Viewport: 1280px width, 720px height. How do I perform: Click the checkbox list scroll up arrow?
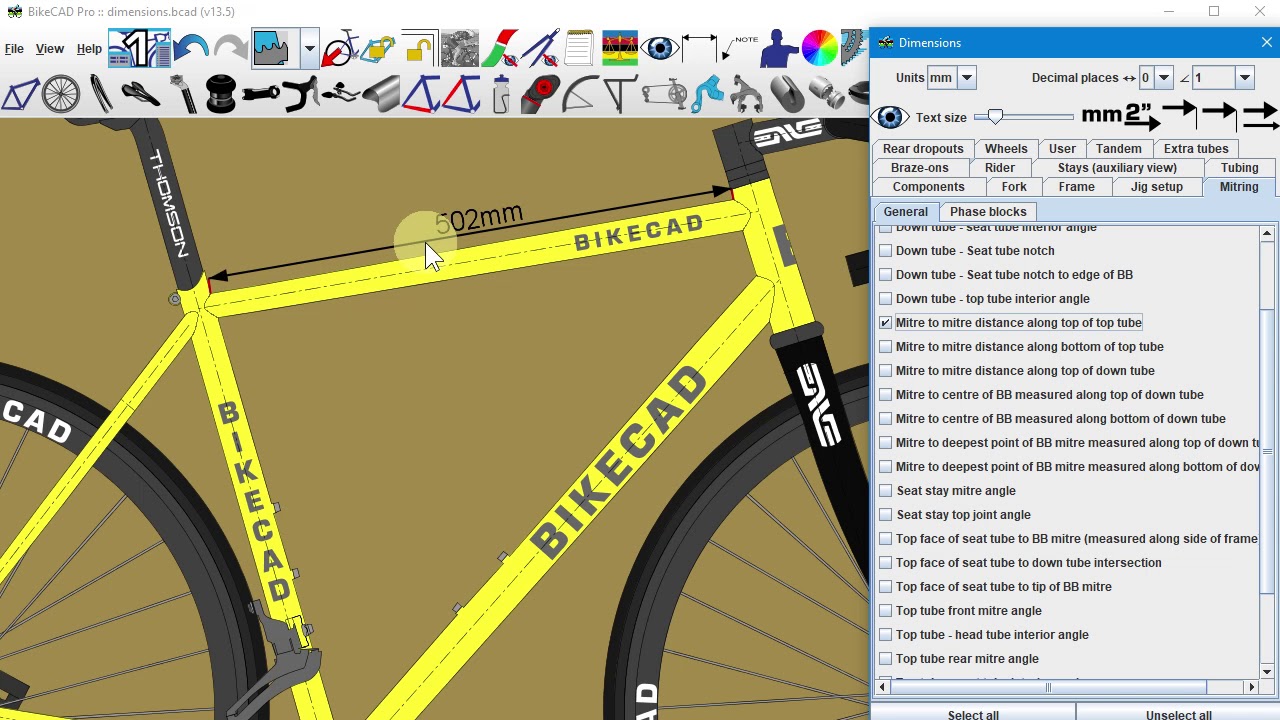coord(1267,234)
